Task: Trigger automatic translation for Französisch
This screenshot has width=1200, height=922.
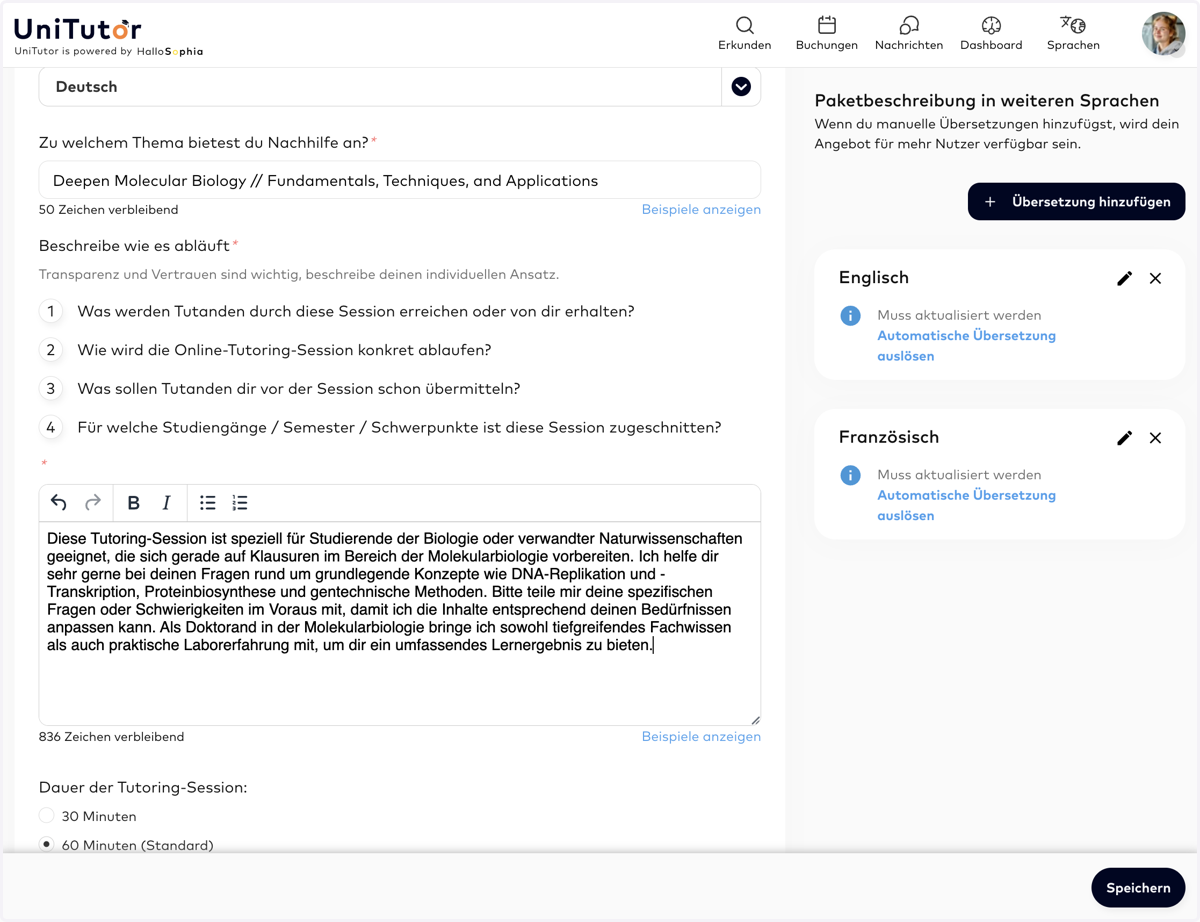Action: [x=966, y=505]
